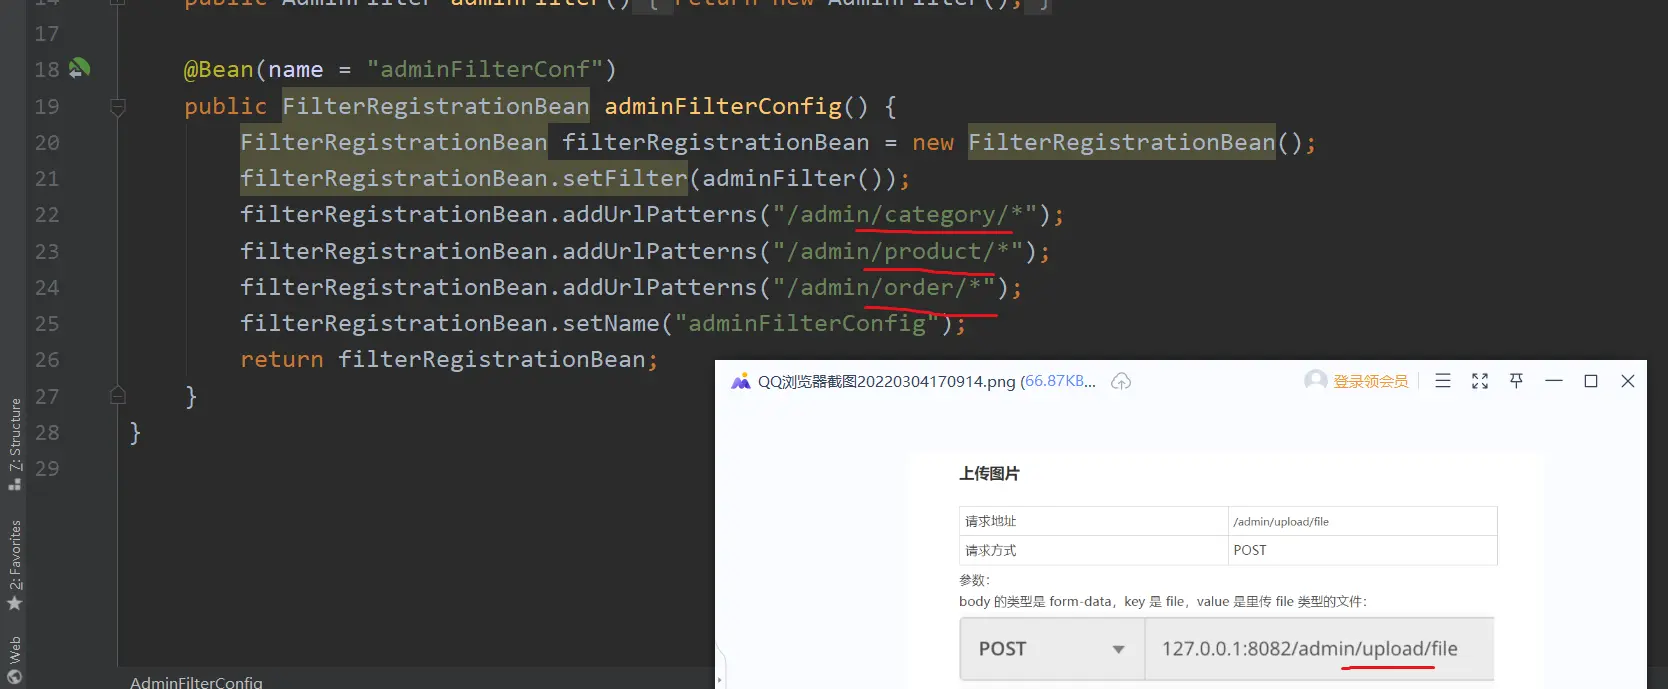The height and width of the screenshot is (689, 1668).
Task: Click the 请求地址 table cell
Action: coord(1093,521)
